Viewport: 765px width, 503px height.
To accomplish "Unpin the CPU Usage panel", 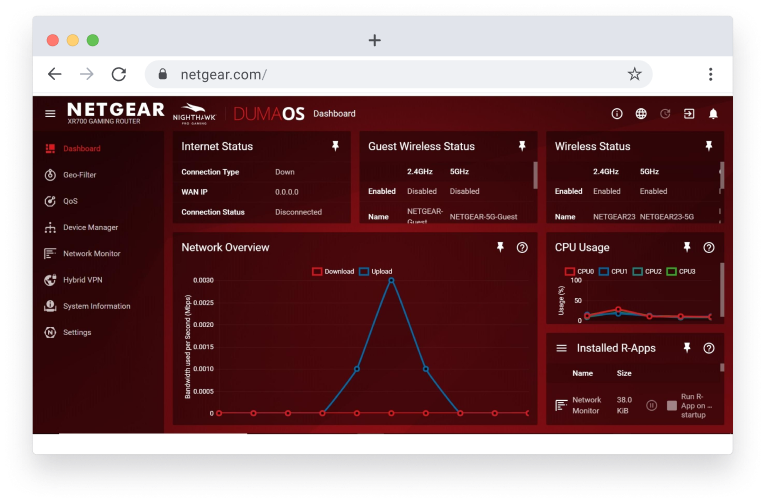I will [687, 247].
